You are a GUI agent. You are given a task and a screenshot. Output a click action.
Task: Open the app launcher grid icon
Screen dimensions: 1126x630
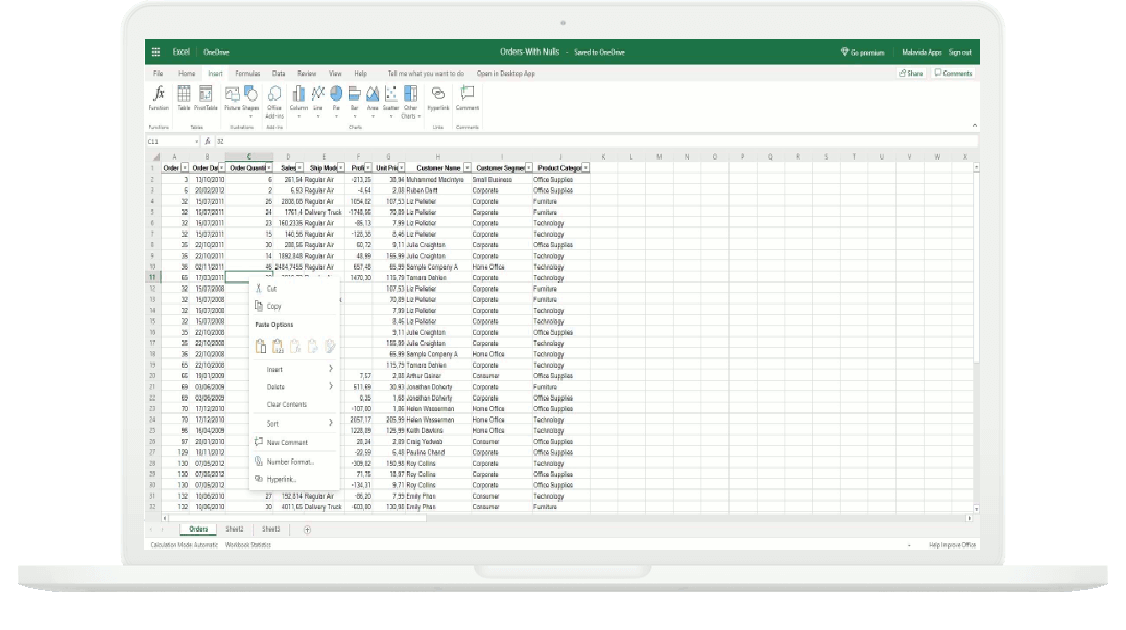pyautogui.click(x=156, y=52)
